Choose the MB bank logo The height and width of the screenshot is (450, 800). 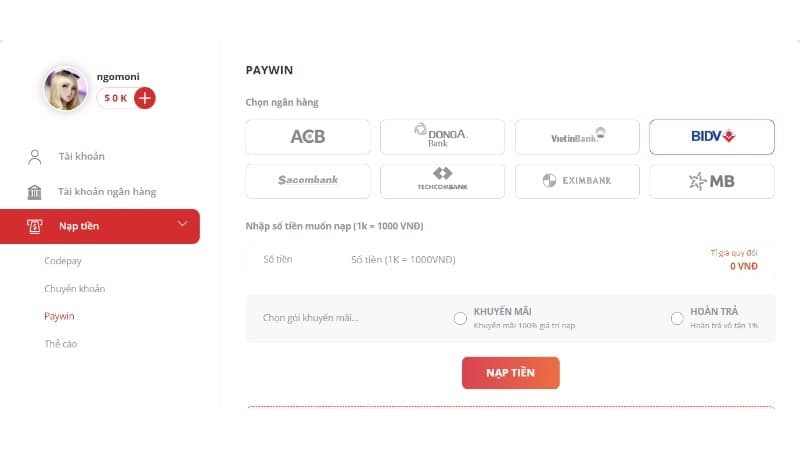(712, 181)
